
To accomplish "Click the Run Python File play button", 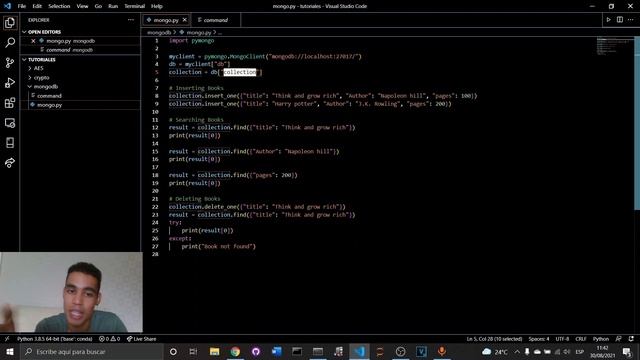I will click(x=608, y=20).
